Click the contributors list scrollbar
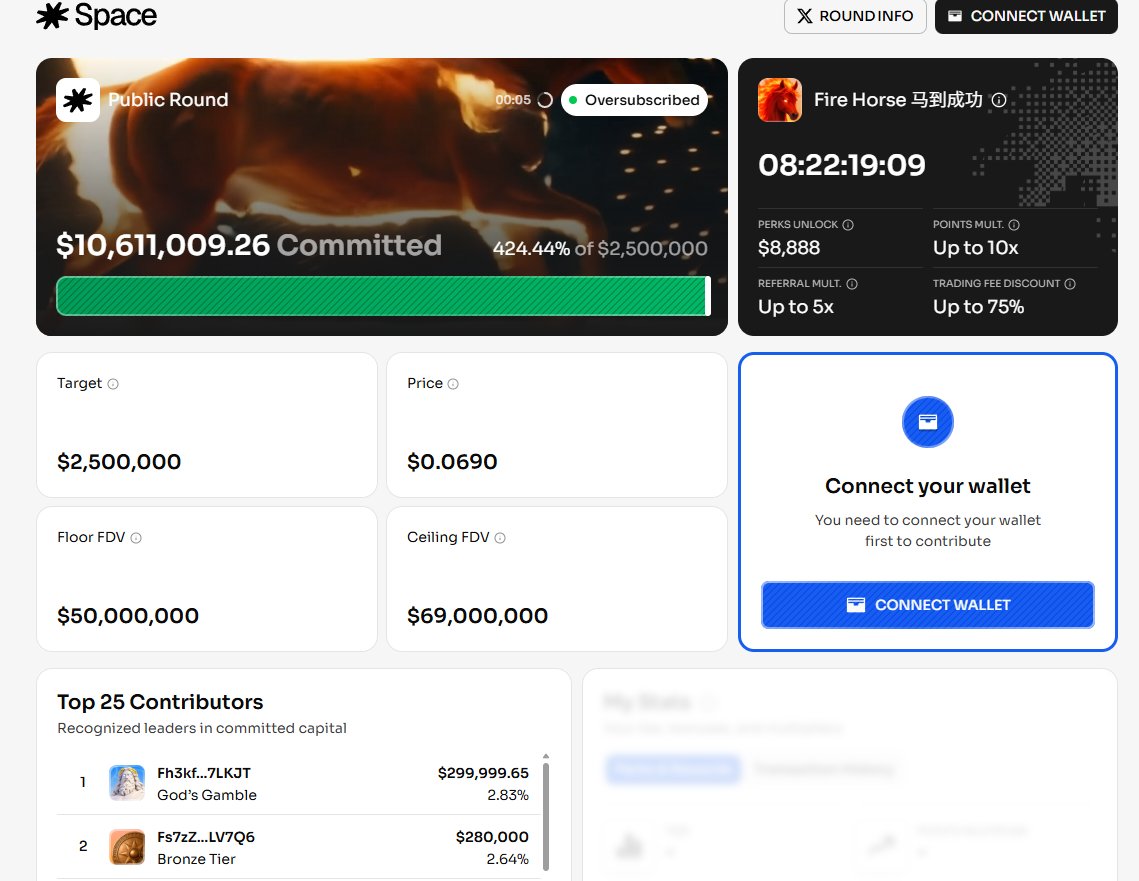 point(546,816)
